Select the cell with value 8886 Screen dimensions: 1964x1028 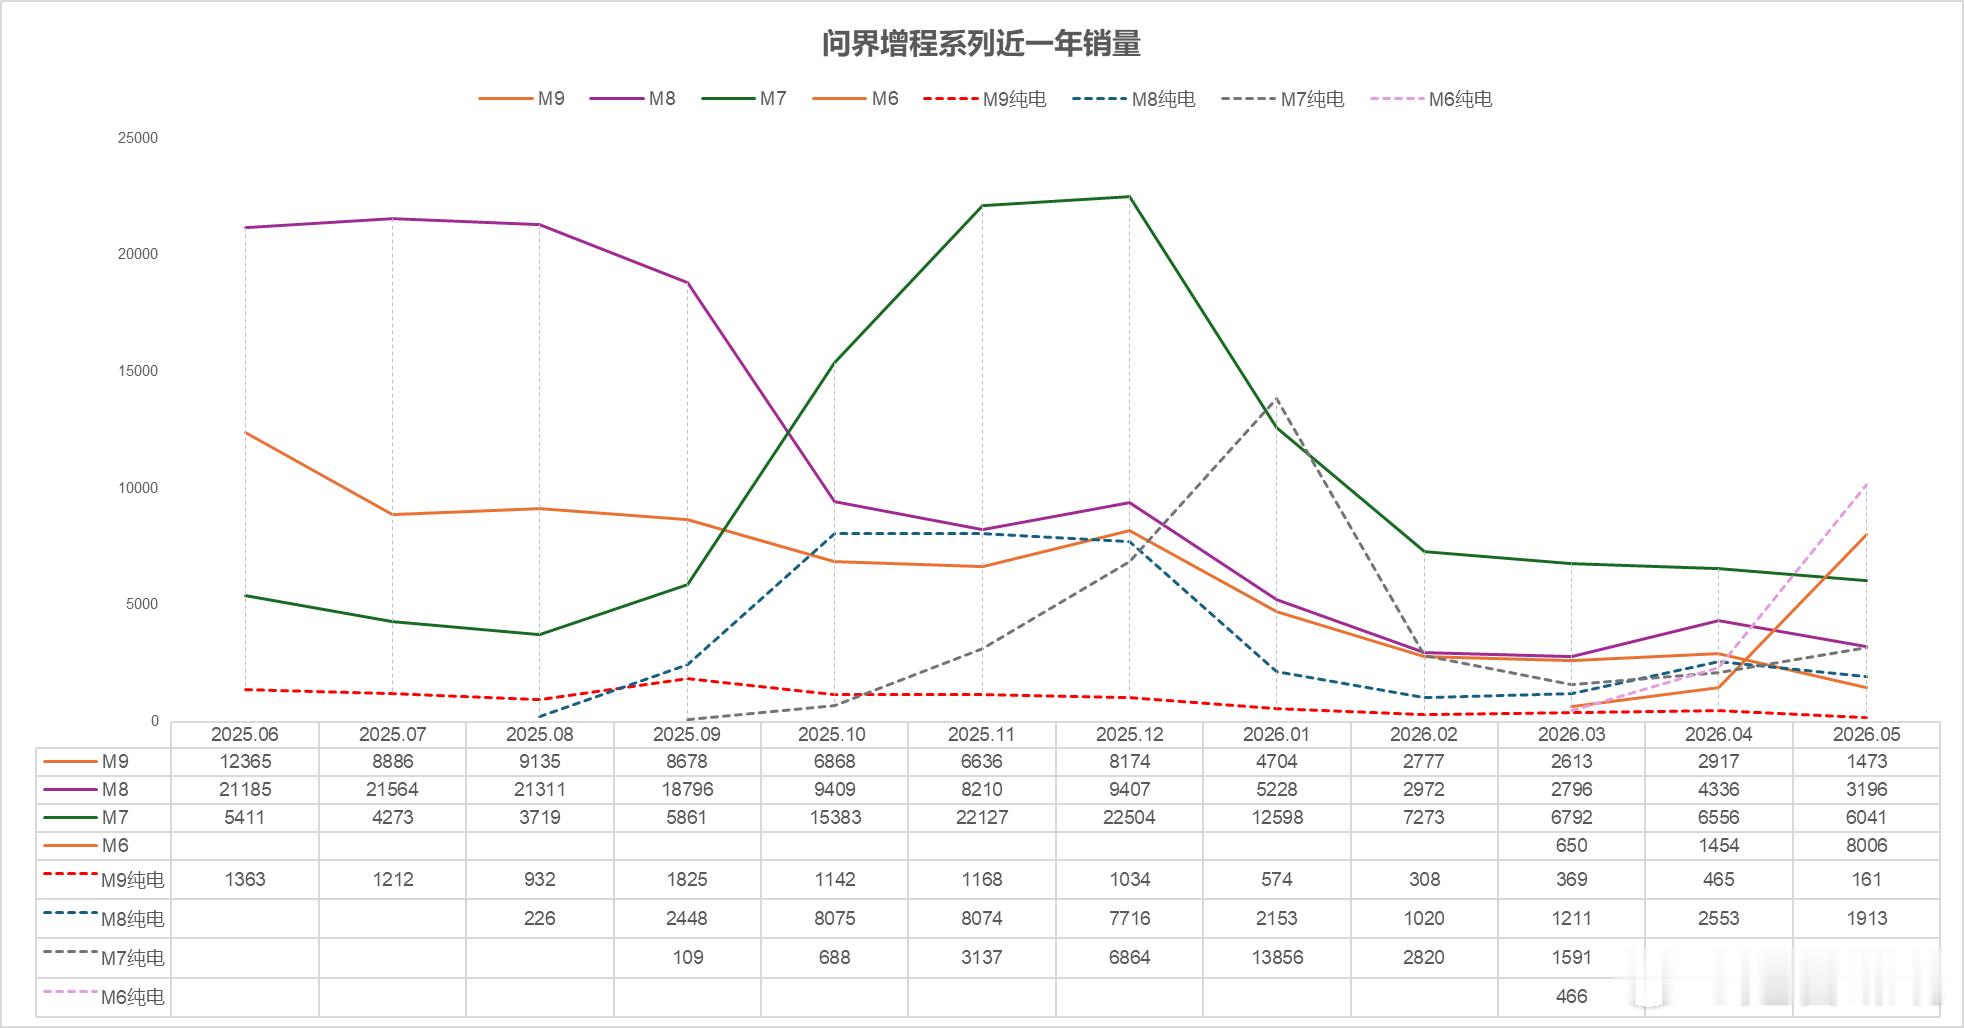392,761
